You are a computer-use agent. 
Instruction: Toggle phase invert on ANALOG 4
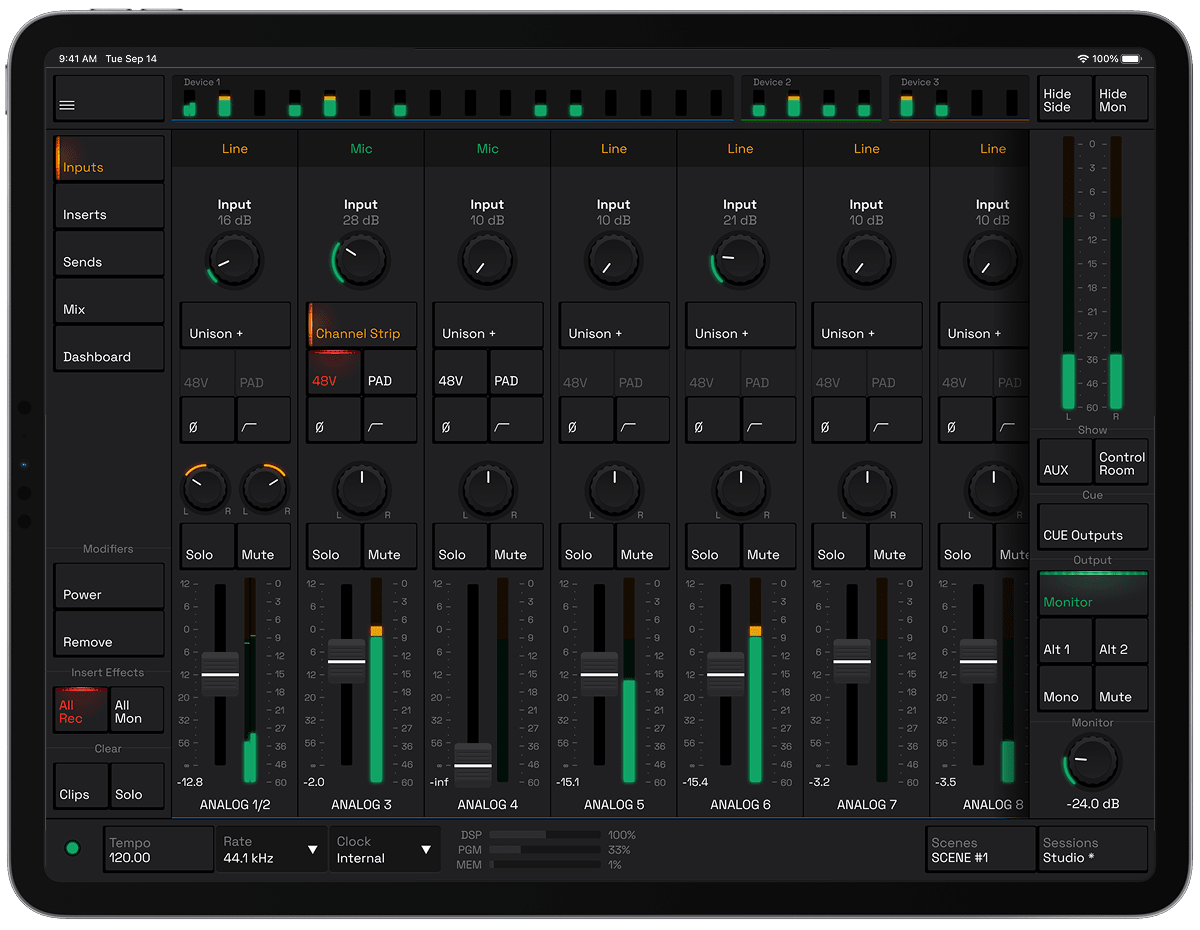tap(460, 420)
